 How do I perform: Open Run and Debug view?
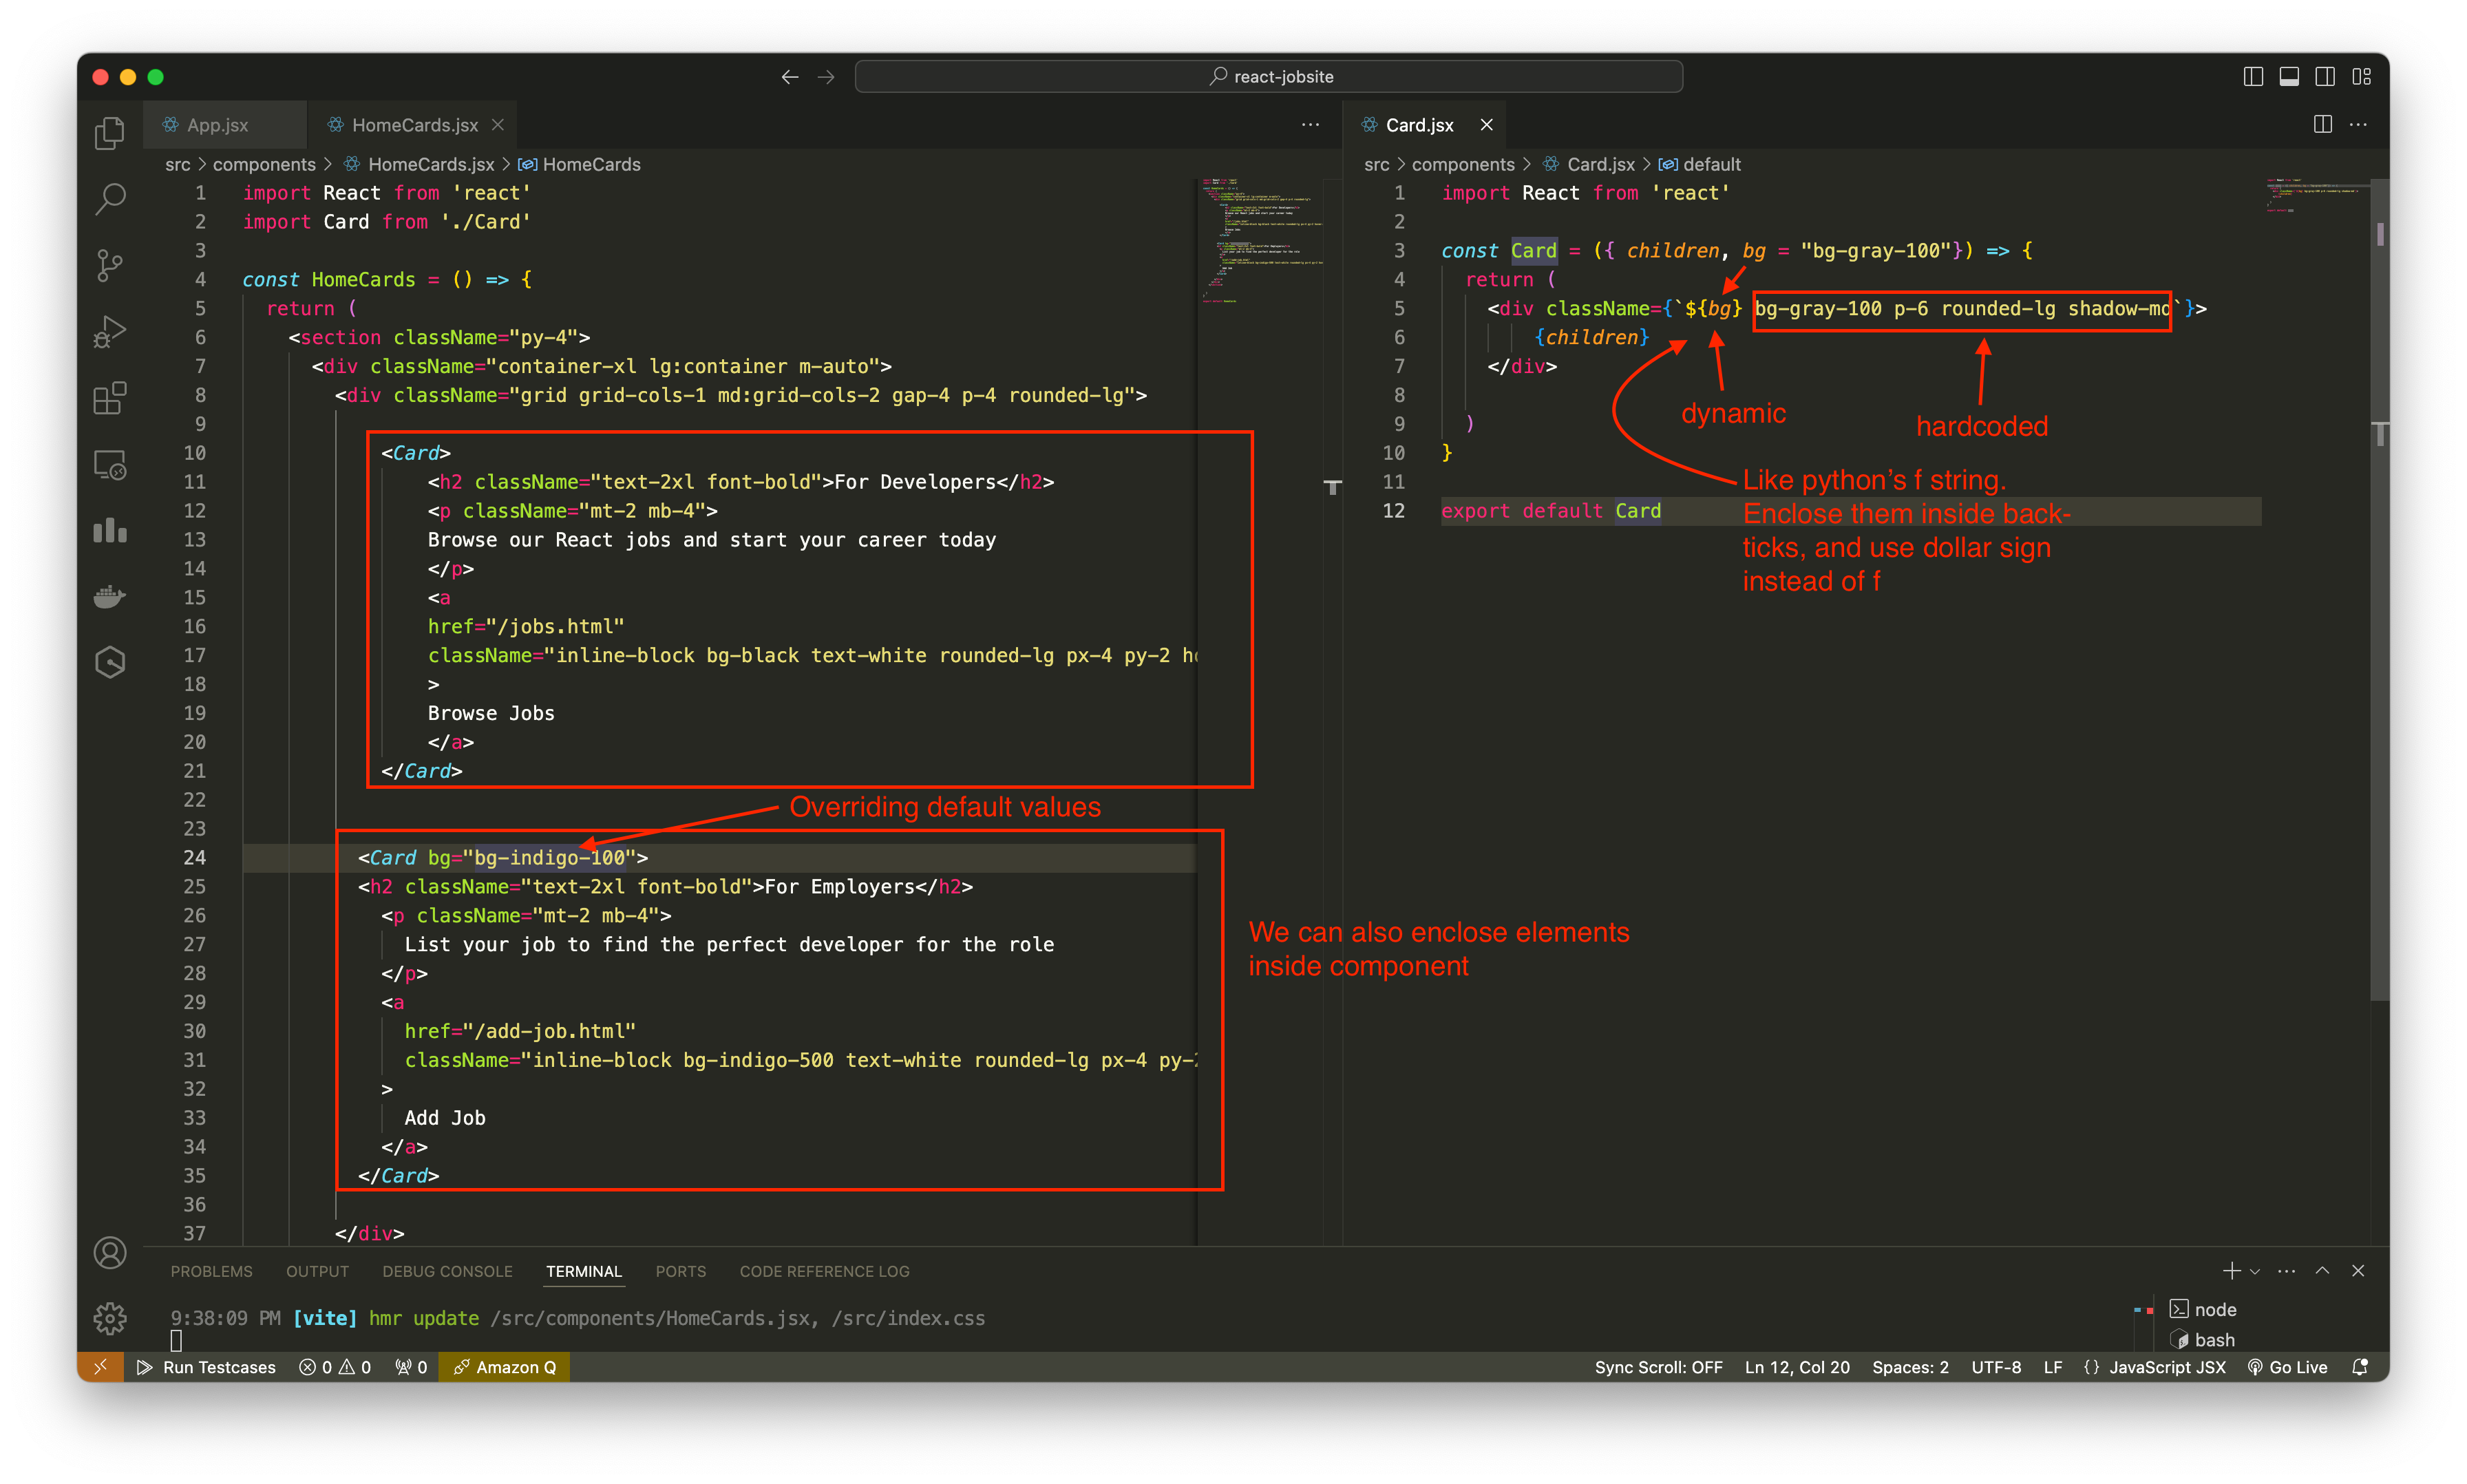[110, 331]
